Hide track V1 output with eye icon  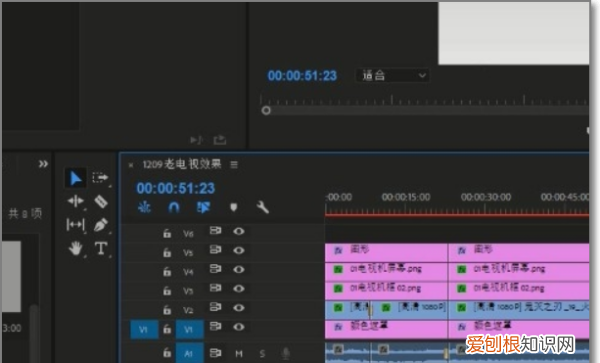click(239, 327)
